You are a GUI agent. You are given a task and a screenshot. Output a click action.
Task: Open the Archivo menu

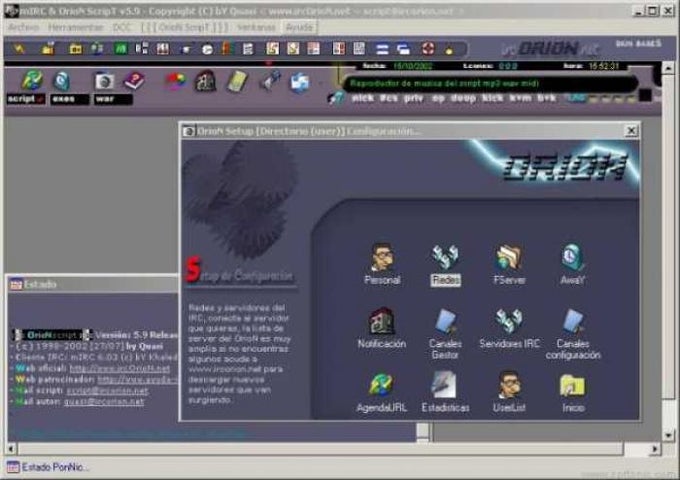point(23,27)
